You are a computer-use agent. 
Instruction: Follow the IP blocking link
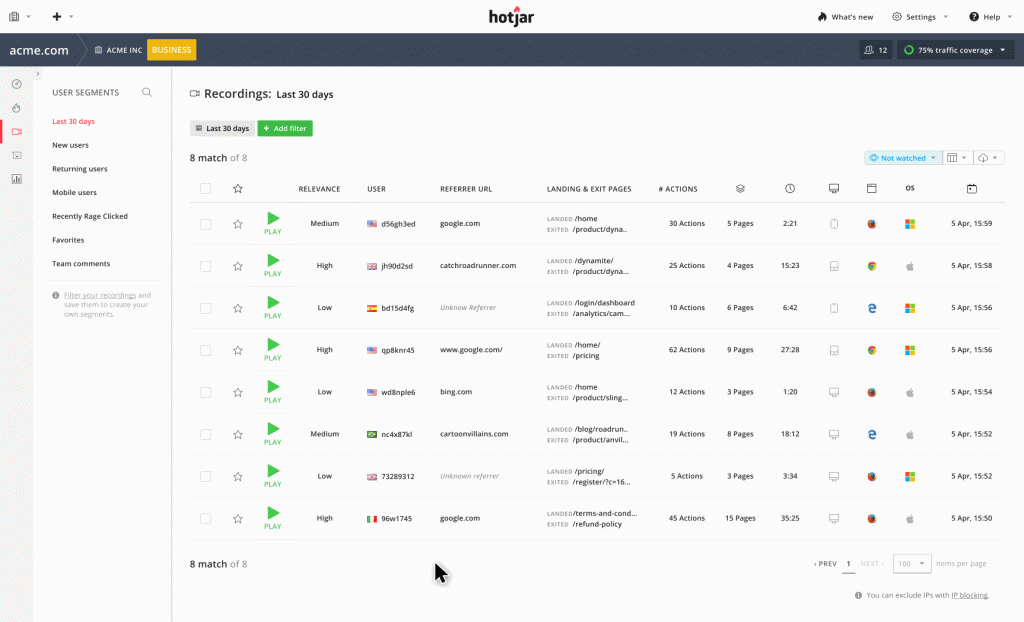969,595
